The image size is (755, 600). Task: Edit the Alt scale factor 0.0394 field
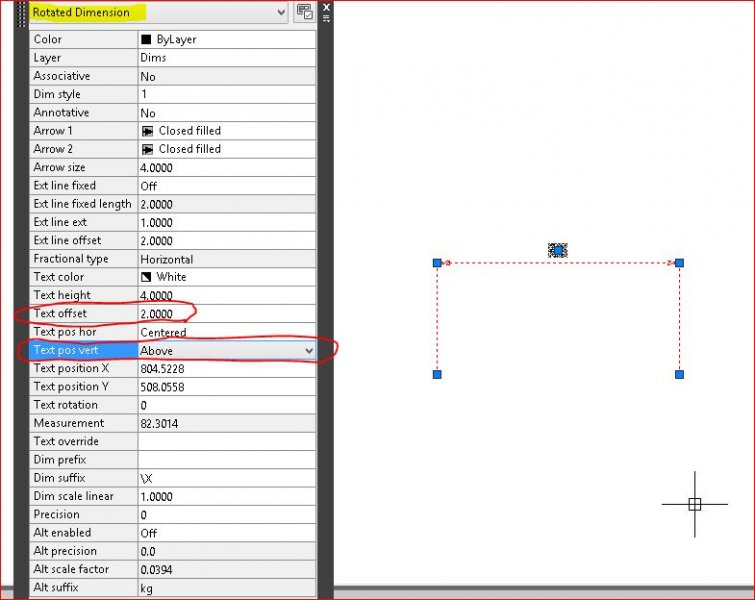[x=227, y=570]
